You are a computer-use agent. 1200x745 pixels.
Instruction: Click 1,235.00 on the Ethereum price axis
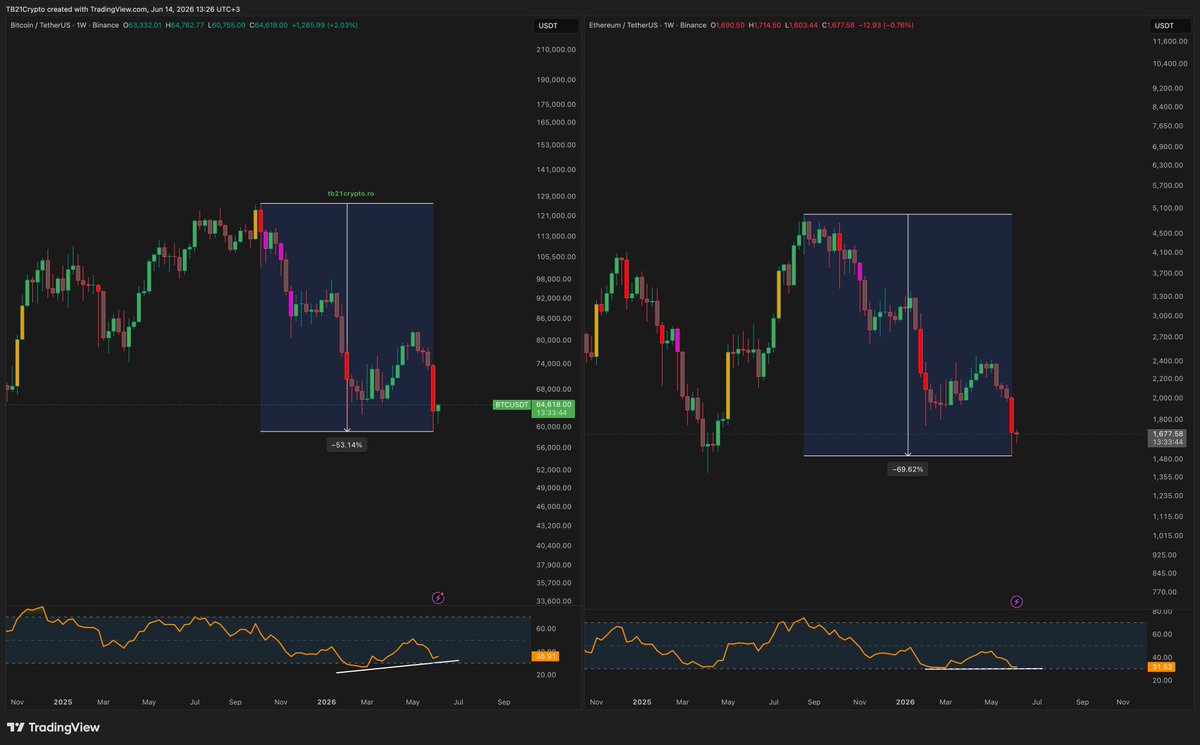pyautogui.click(x=1167, y=495)
